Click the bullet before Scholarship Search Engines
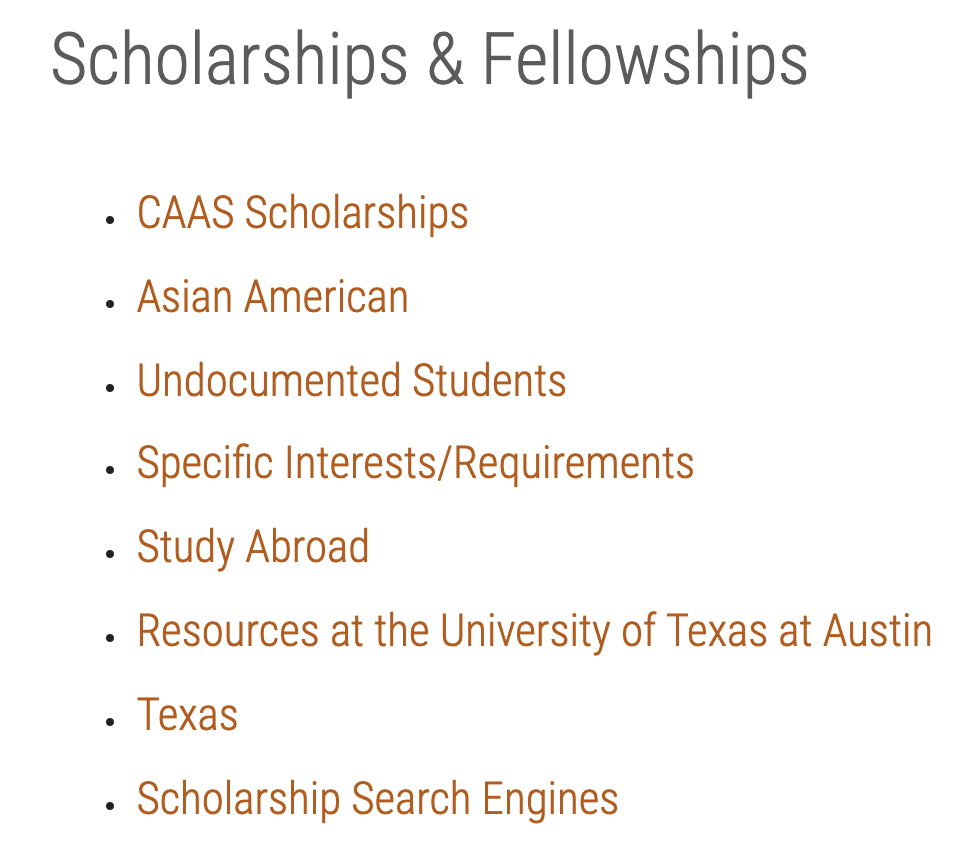Image resolution: width=972 pixels, height=868 pixels. click(110, 805)
